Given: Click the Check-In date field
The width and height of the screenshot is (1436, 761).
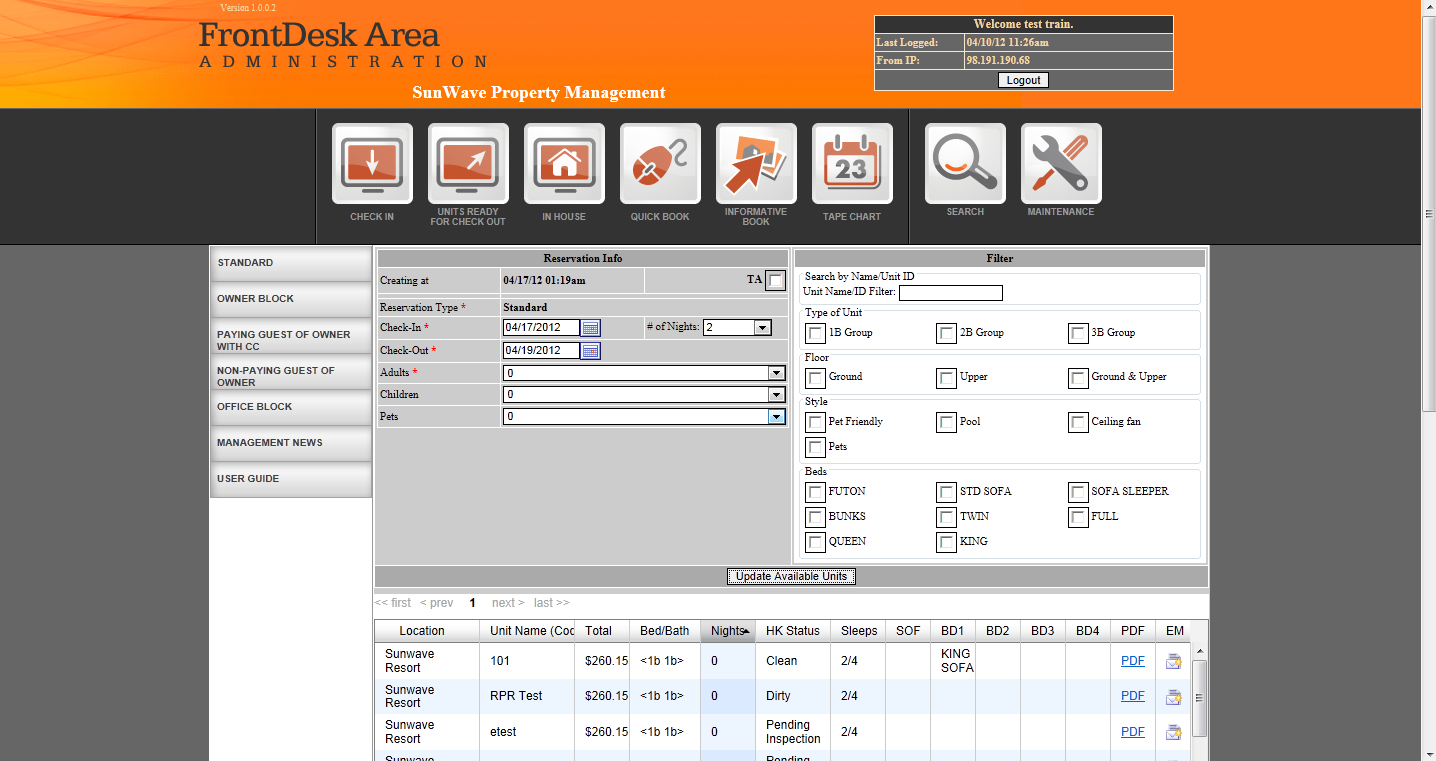Looking at the screenshot, I should (541, 328).
